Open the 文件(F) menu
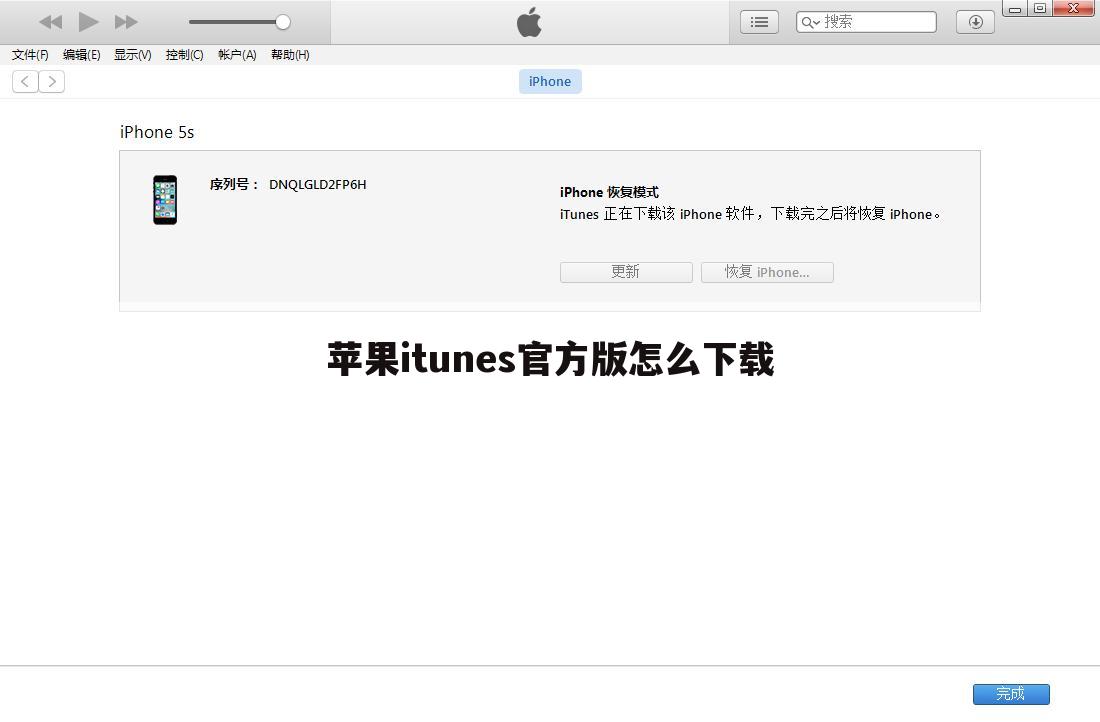The width and height of the screenshot is (1100, 722). pyautogui.click(x=30, y=55)
